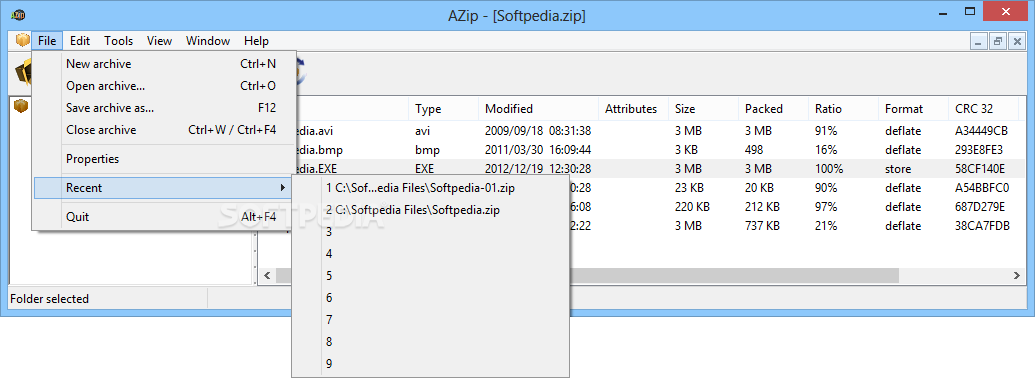Select the 'bmp' type cell
This screenshot has height=378, width=1035.
click(x=427, y=150)
